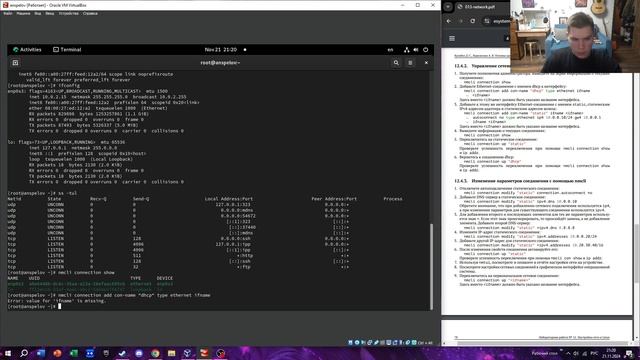The image size is (640, 360).
Task: Open the Справка menu in VirtualBox
Action: pos(90,13)
